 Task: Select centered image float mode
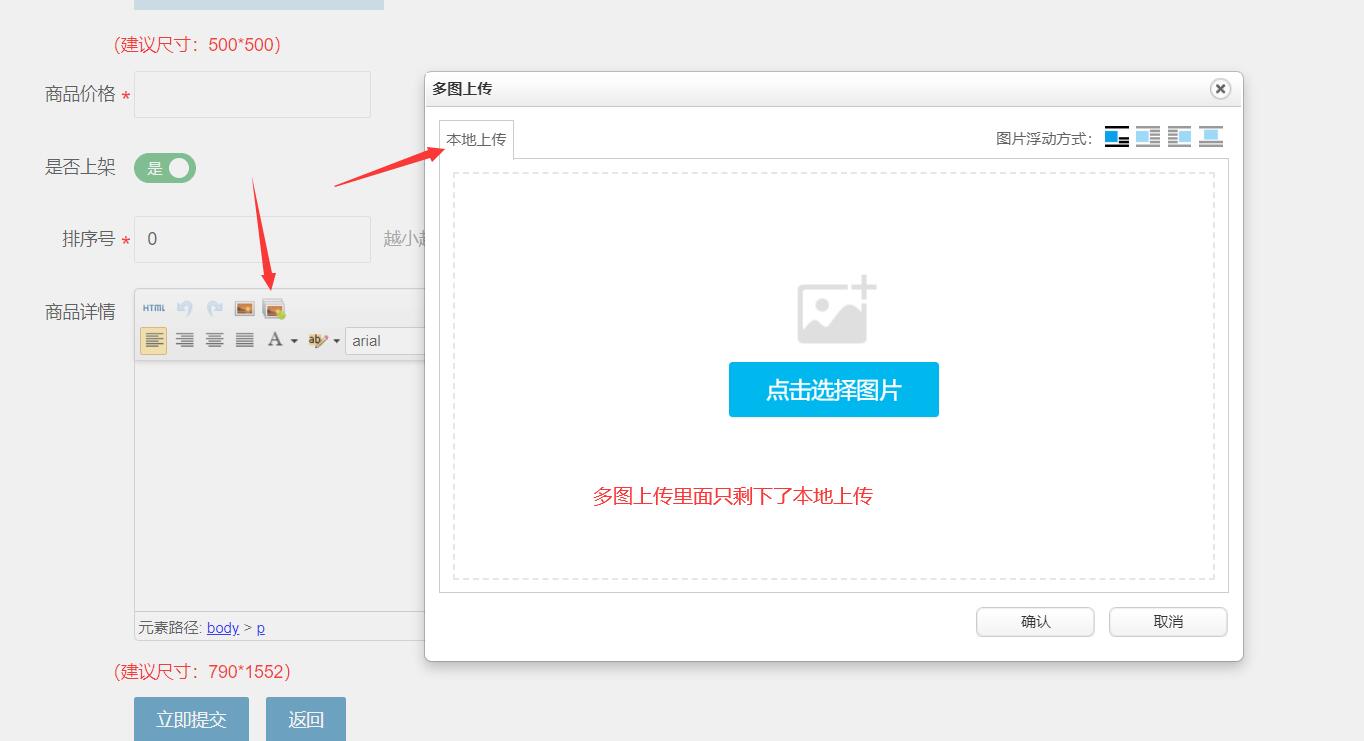click(x=1211, y=137)
